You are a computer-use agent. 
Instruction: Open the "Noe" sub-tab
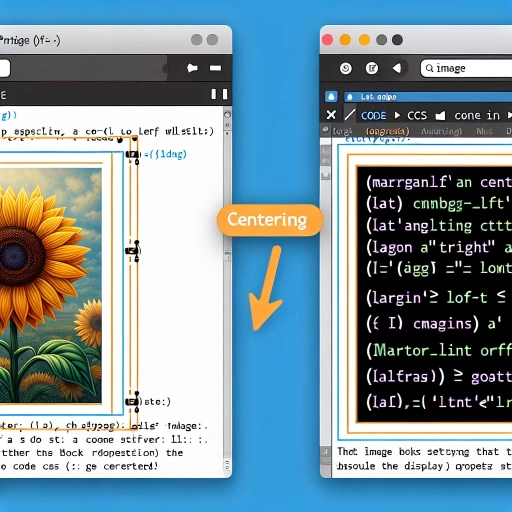click(484, 131)
